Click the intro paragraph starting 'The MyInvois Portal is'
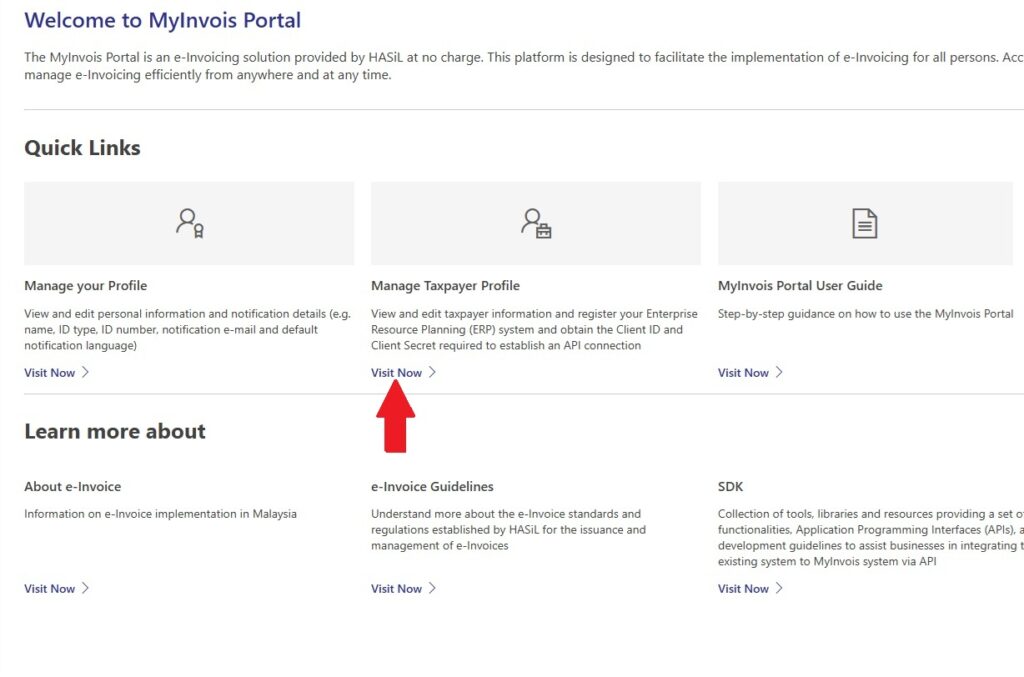The height and width of the screenshot is (677, 1024). point(524,66)
